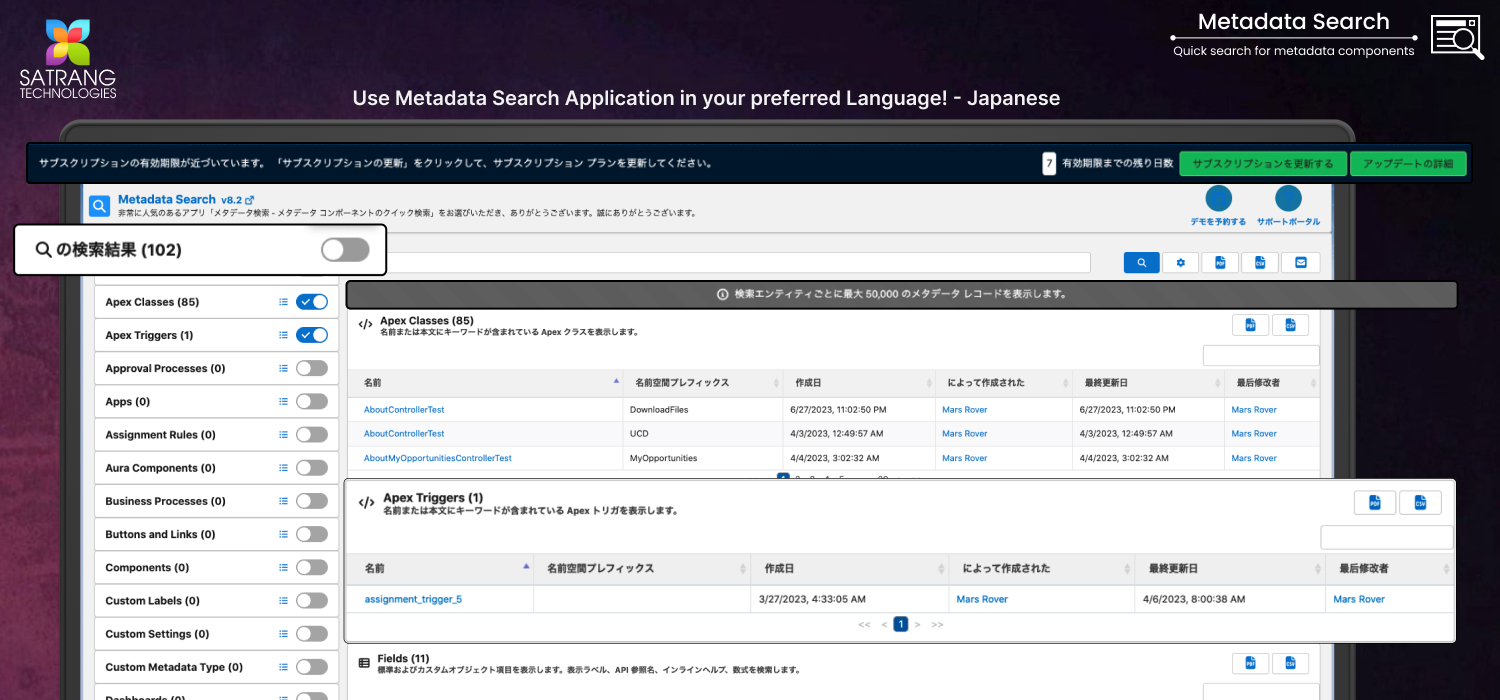The height and width of the screenshot is (700, 1500).
Task: Go to page 1 in Apex Triggers pagination
Action: point(900,624)
